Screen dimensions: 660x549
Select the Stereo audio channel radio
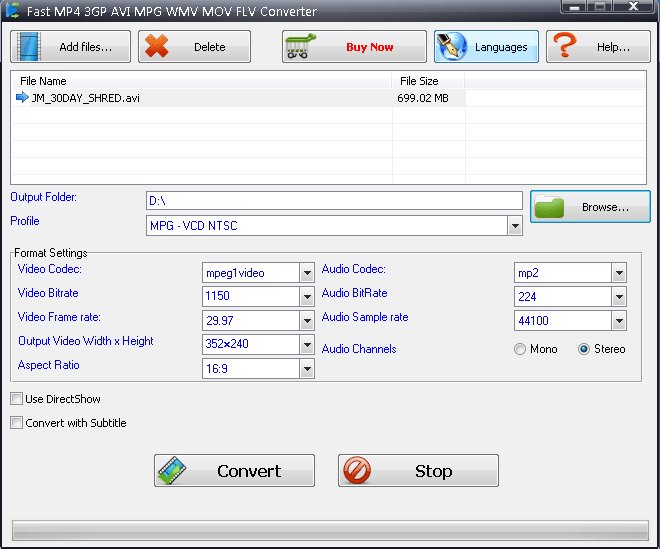(x=584, y=349)
